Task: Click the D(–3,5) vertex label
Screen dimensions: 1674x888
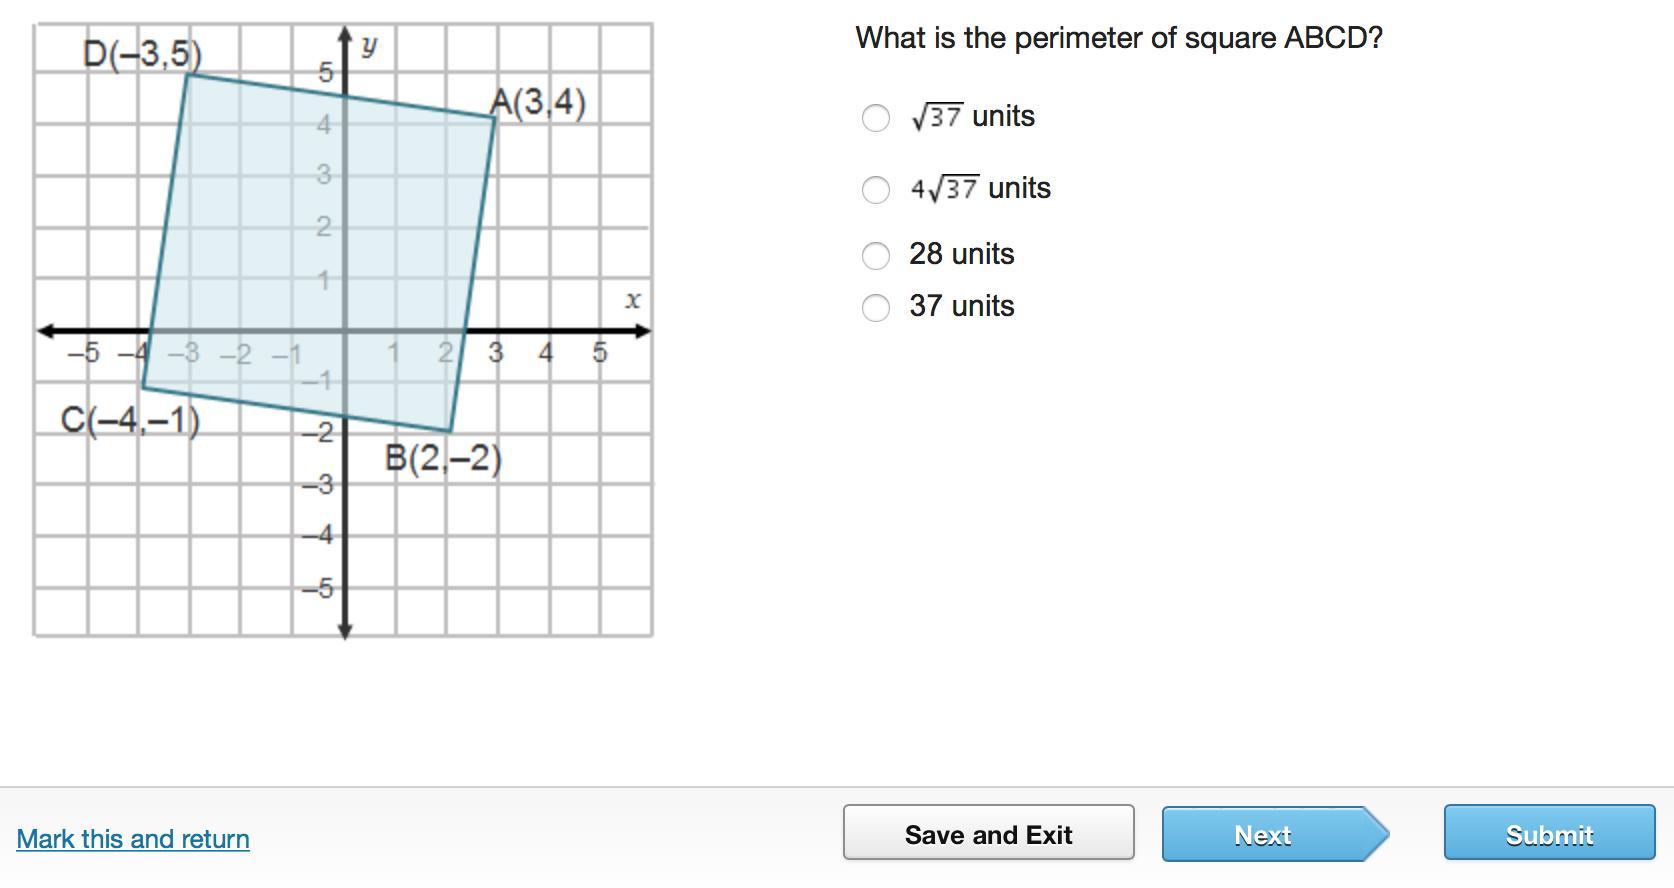Action: [x=142, y=54]
